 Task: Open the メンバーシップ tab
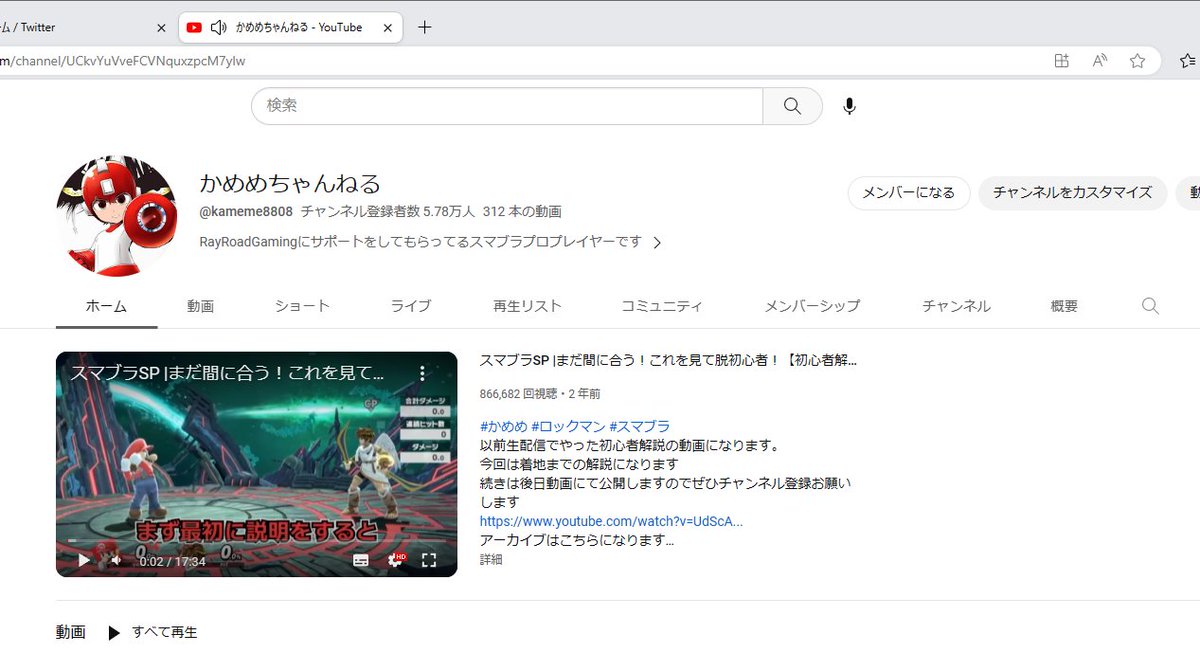812,306
